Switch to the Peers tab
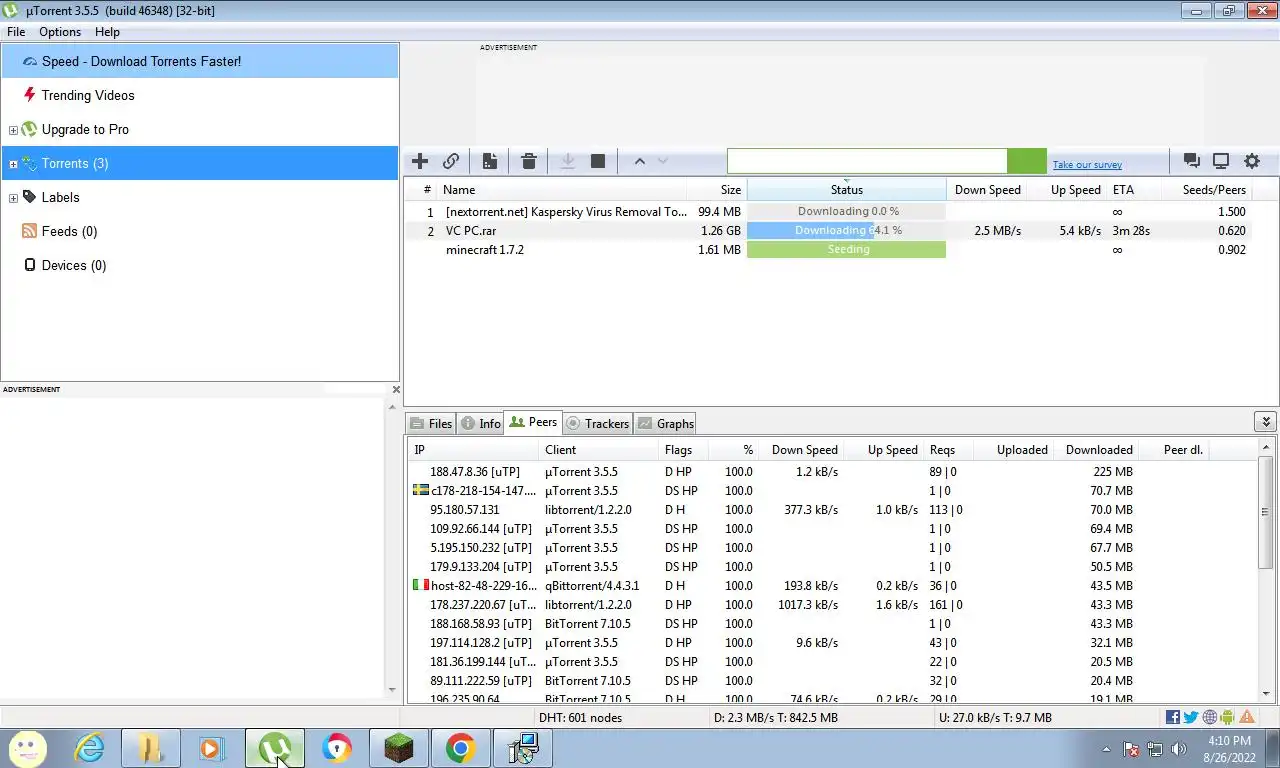This screenshot has height=768, width=1280. [x=533, y=422]
